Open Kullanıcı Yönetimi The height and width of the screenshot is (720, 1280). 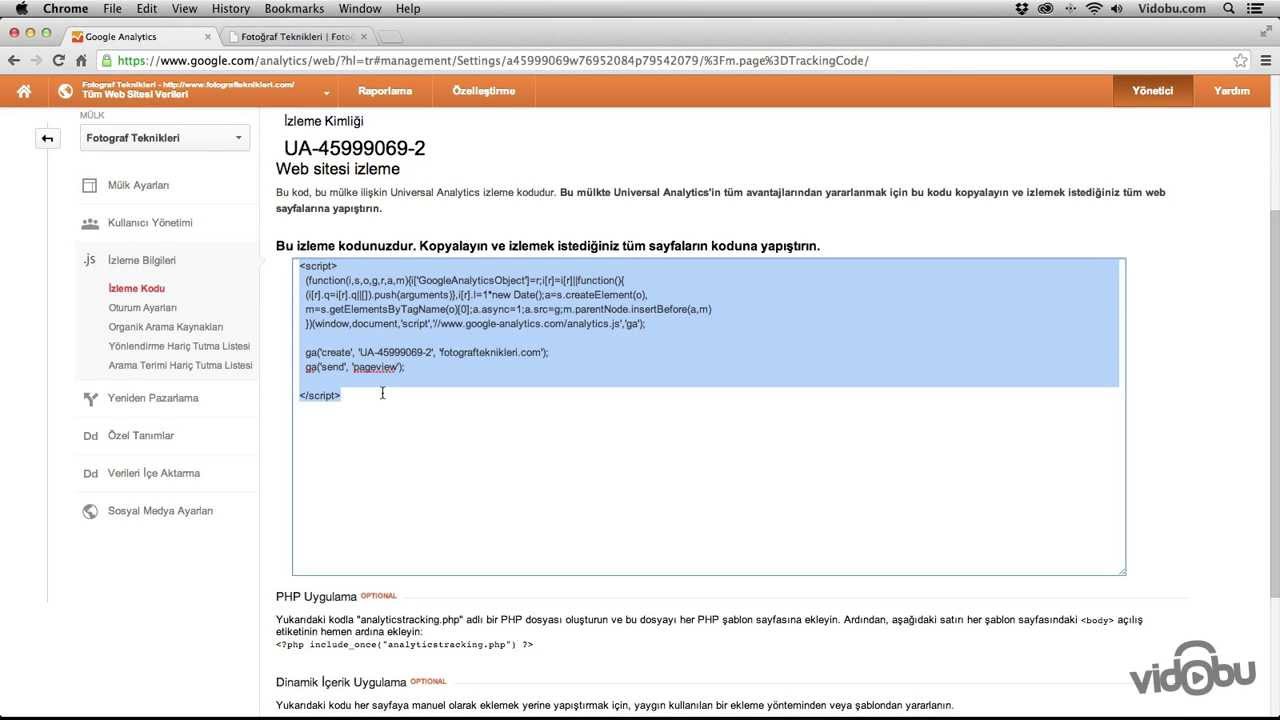point(150,223)
